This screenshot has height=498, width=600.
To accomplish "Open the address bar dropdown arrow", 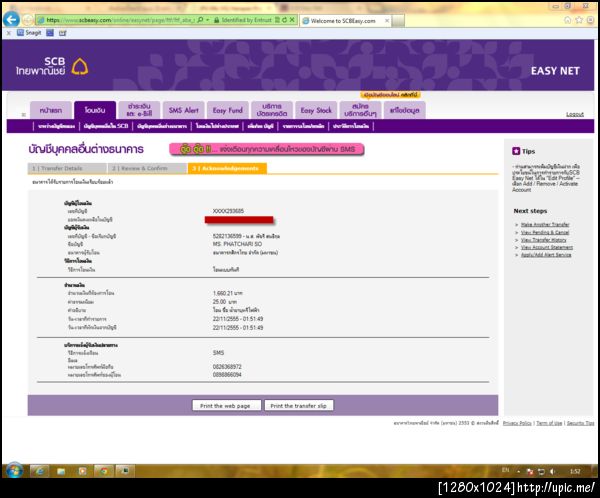I will pos(207,20).
